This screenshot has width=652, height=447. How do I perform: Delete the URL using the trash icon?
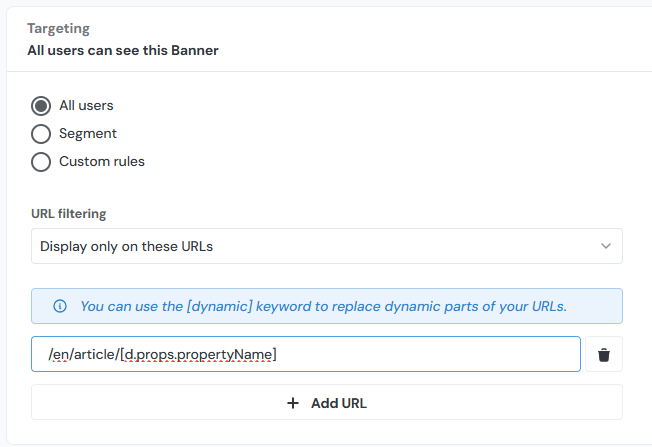coord(604,354)
